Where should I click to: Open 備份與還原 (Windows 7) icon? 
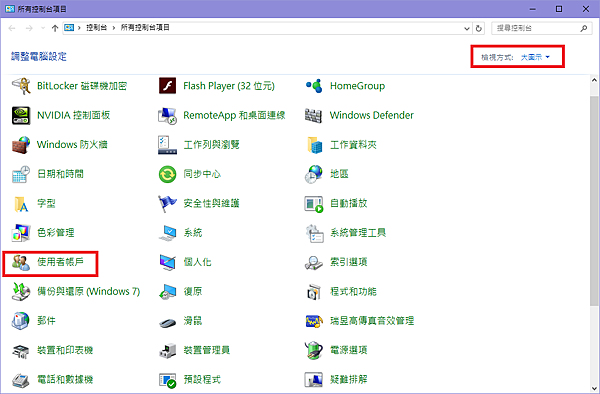pos(21,291)
